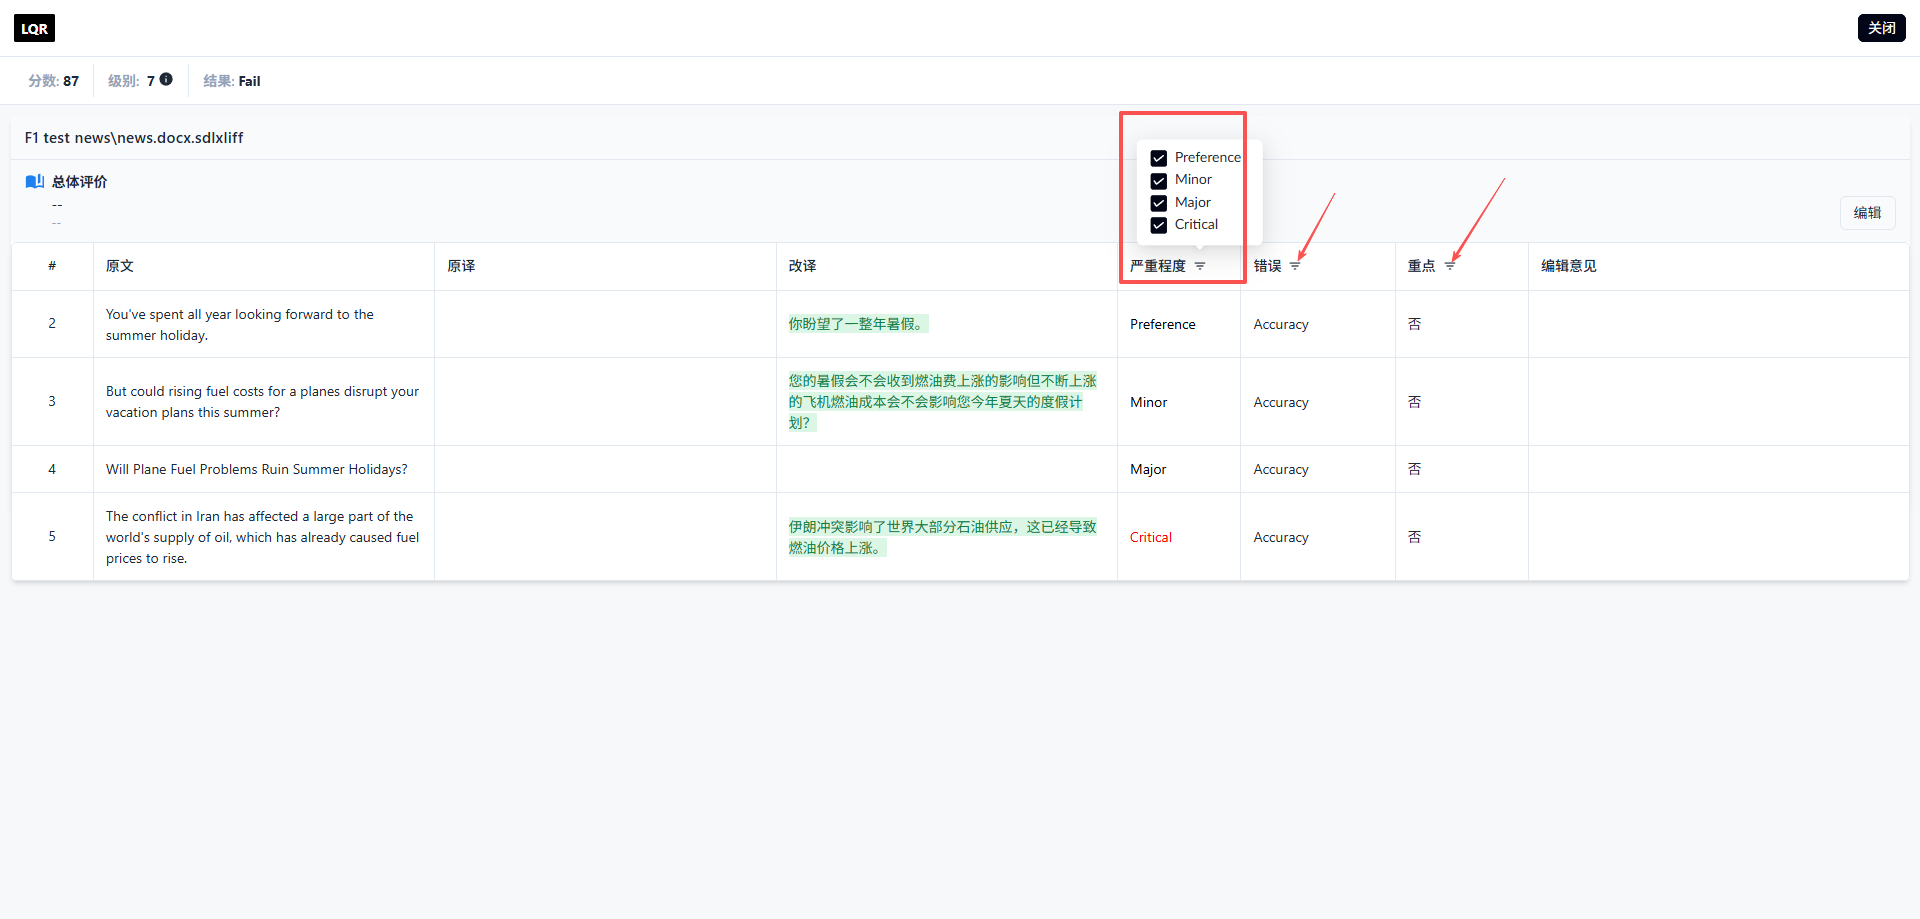Click the 原文 column header

tap(120, 266)
